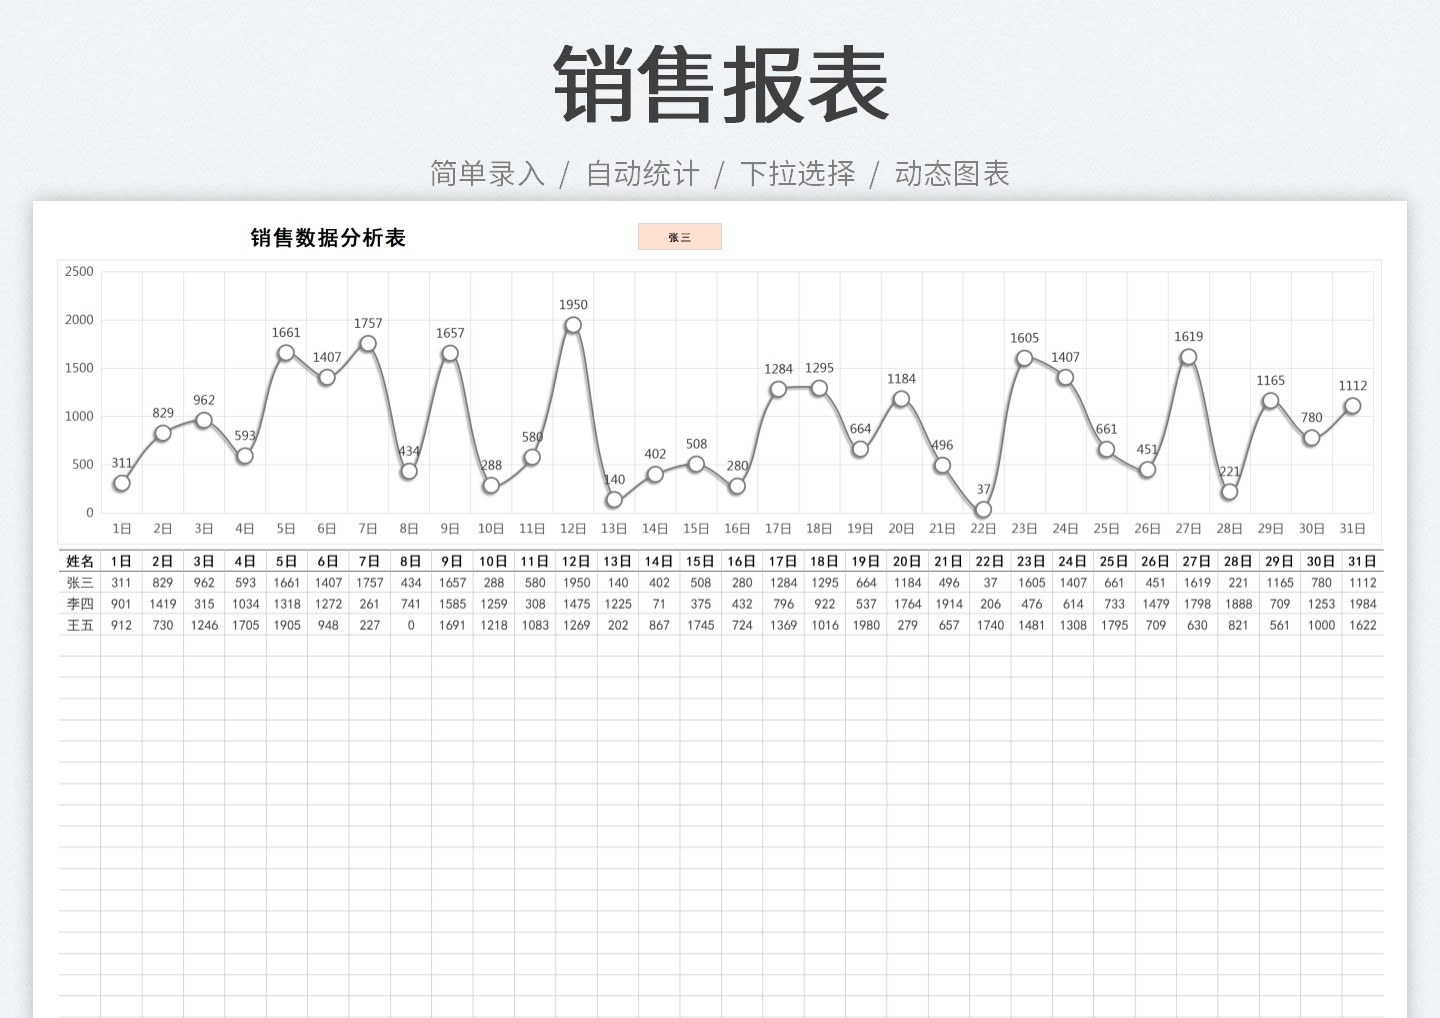Select the peak data point labeled 1950
The image size is (1440, 1018).
coord(572,323)
